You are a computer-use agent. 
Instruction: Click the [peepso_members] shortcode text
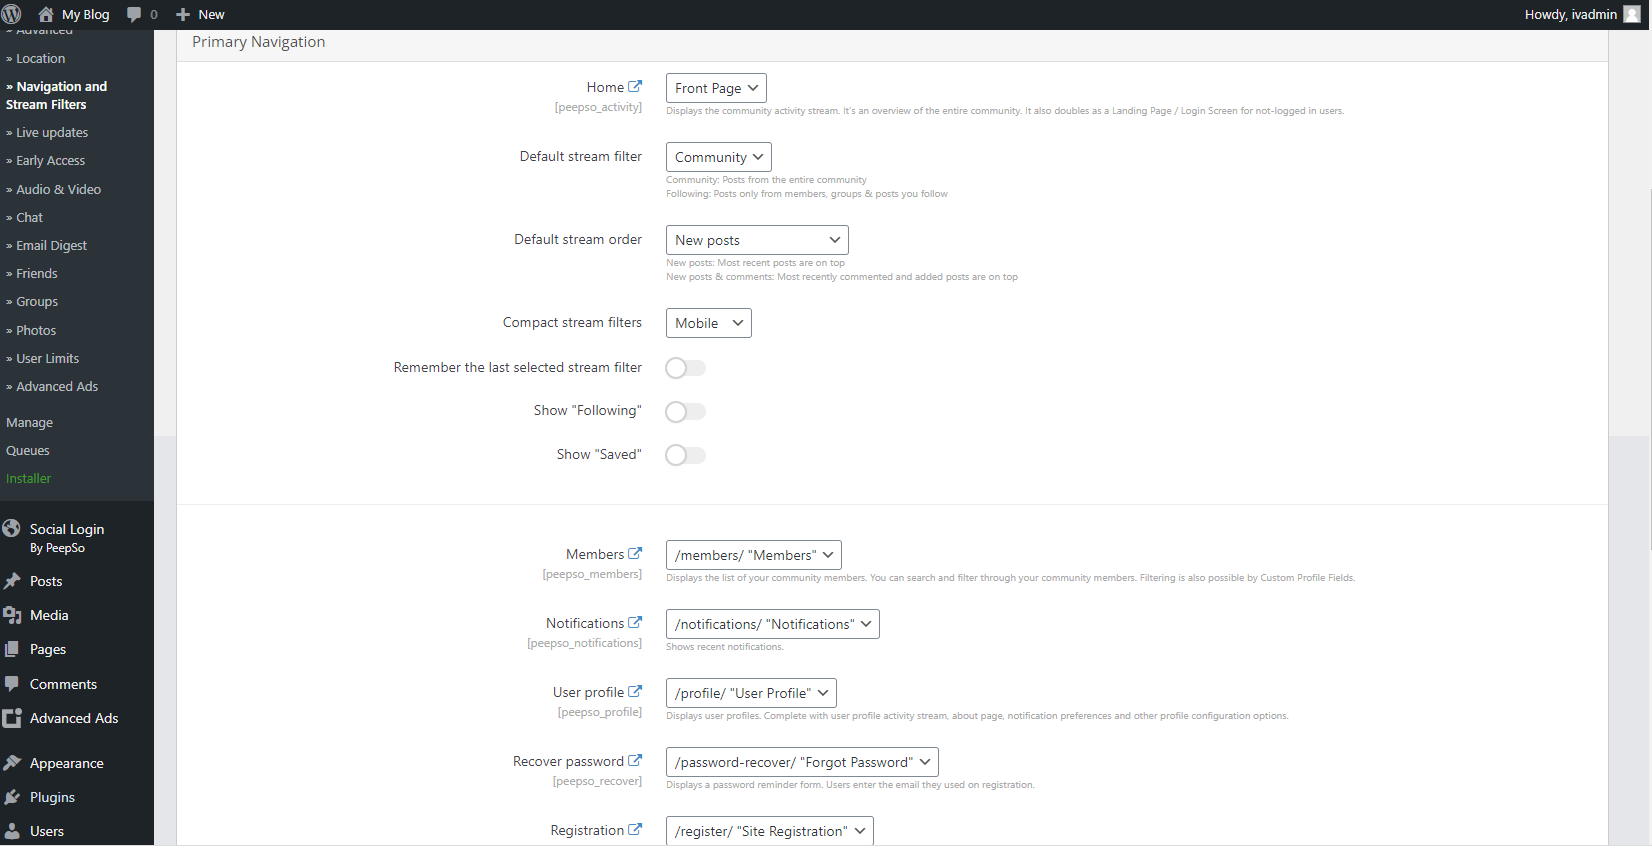click(592, 574)
